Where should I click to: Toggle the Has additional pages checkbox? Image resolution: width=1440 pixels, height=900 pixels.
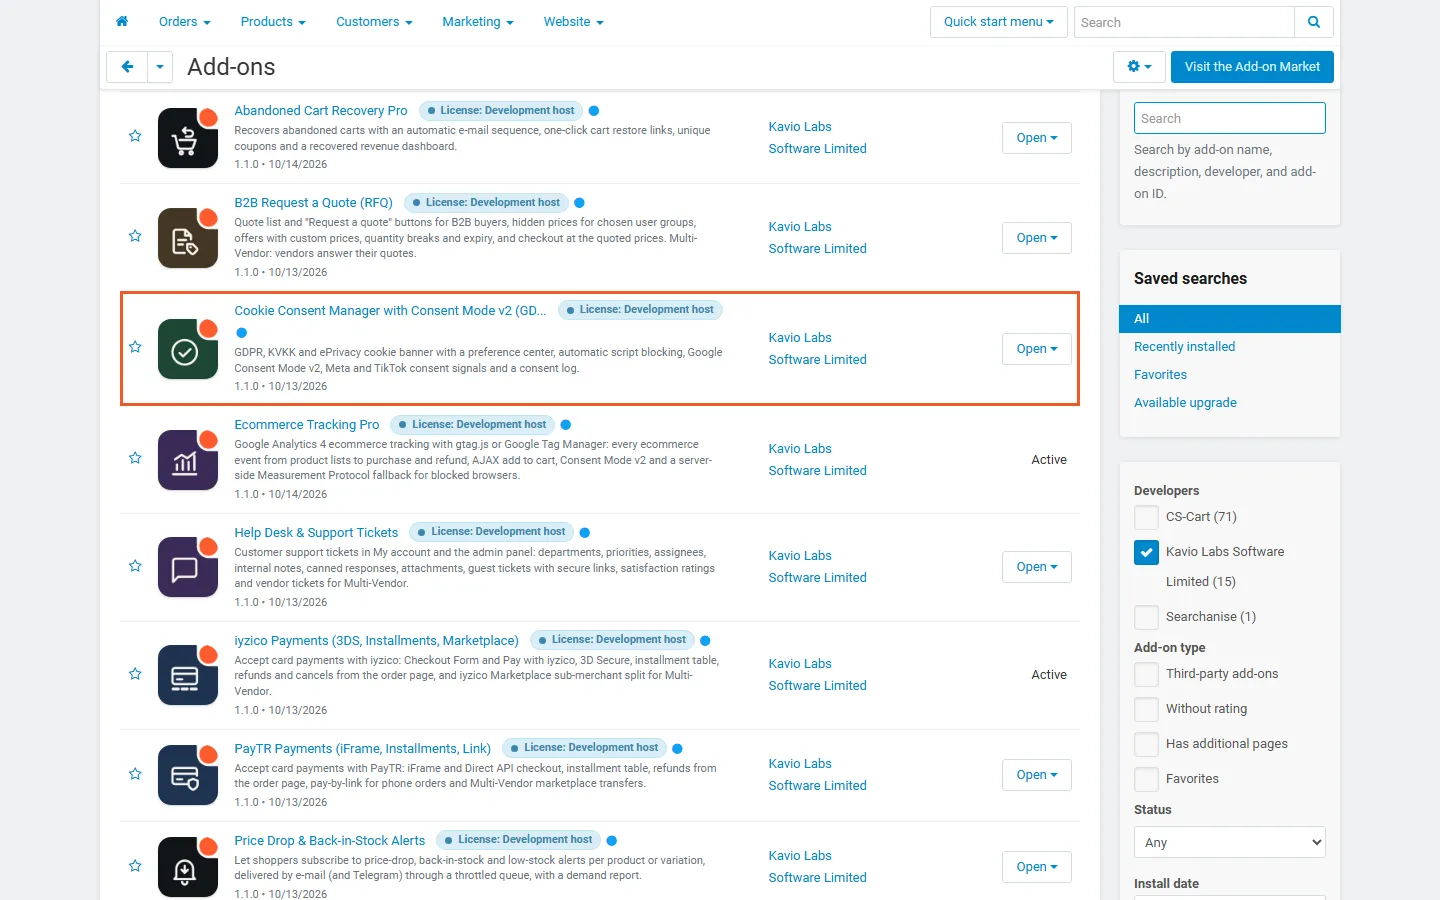pos(1146,744)
